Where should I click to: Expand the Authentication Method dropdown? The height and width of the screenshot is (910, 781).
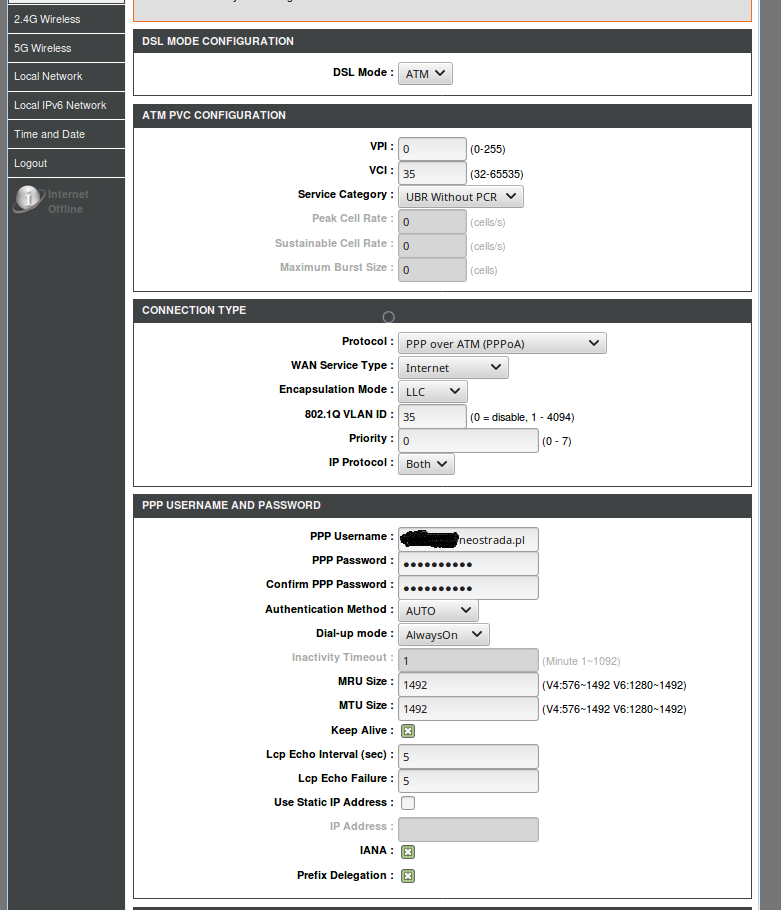pyautogui.click(x=438, y=610)
